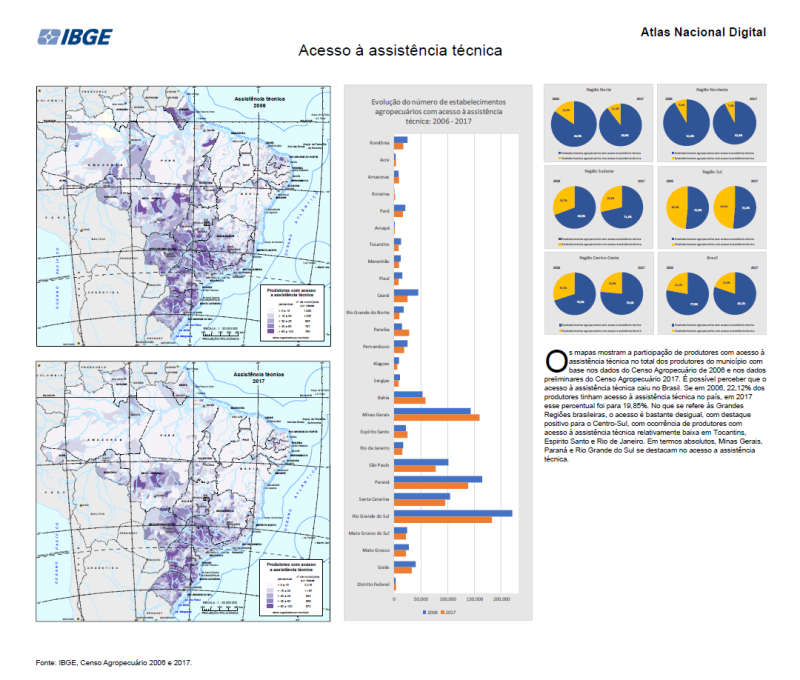Click the source note 'Fonte: IBGE, Censo Agropecuário 2006 e 2017.'
This screenshot has width=800, height=680.
(114, 663)
